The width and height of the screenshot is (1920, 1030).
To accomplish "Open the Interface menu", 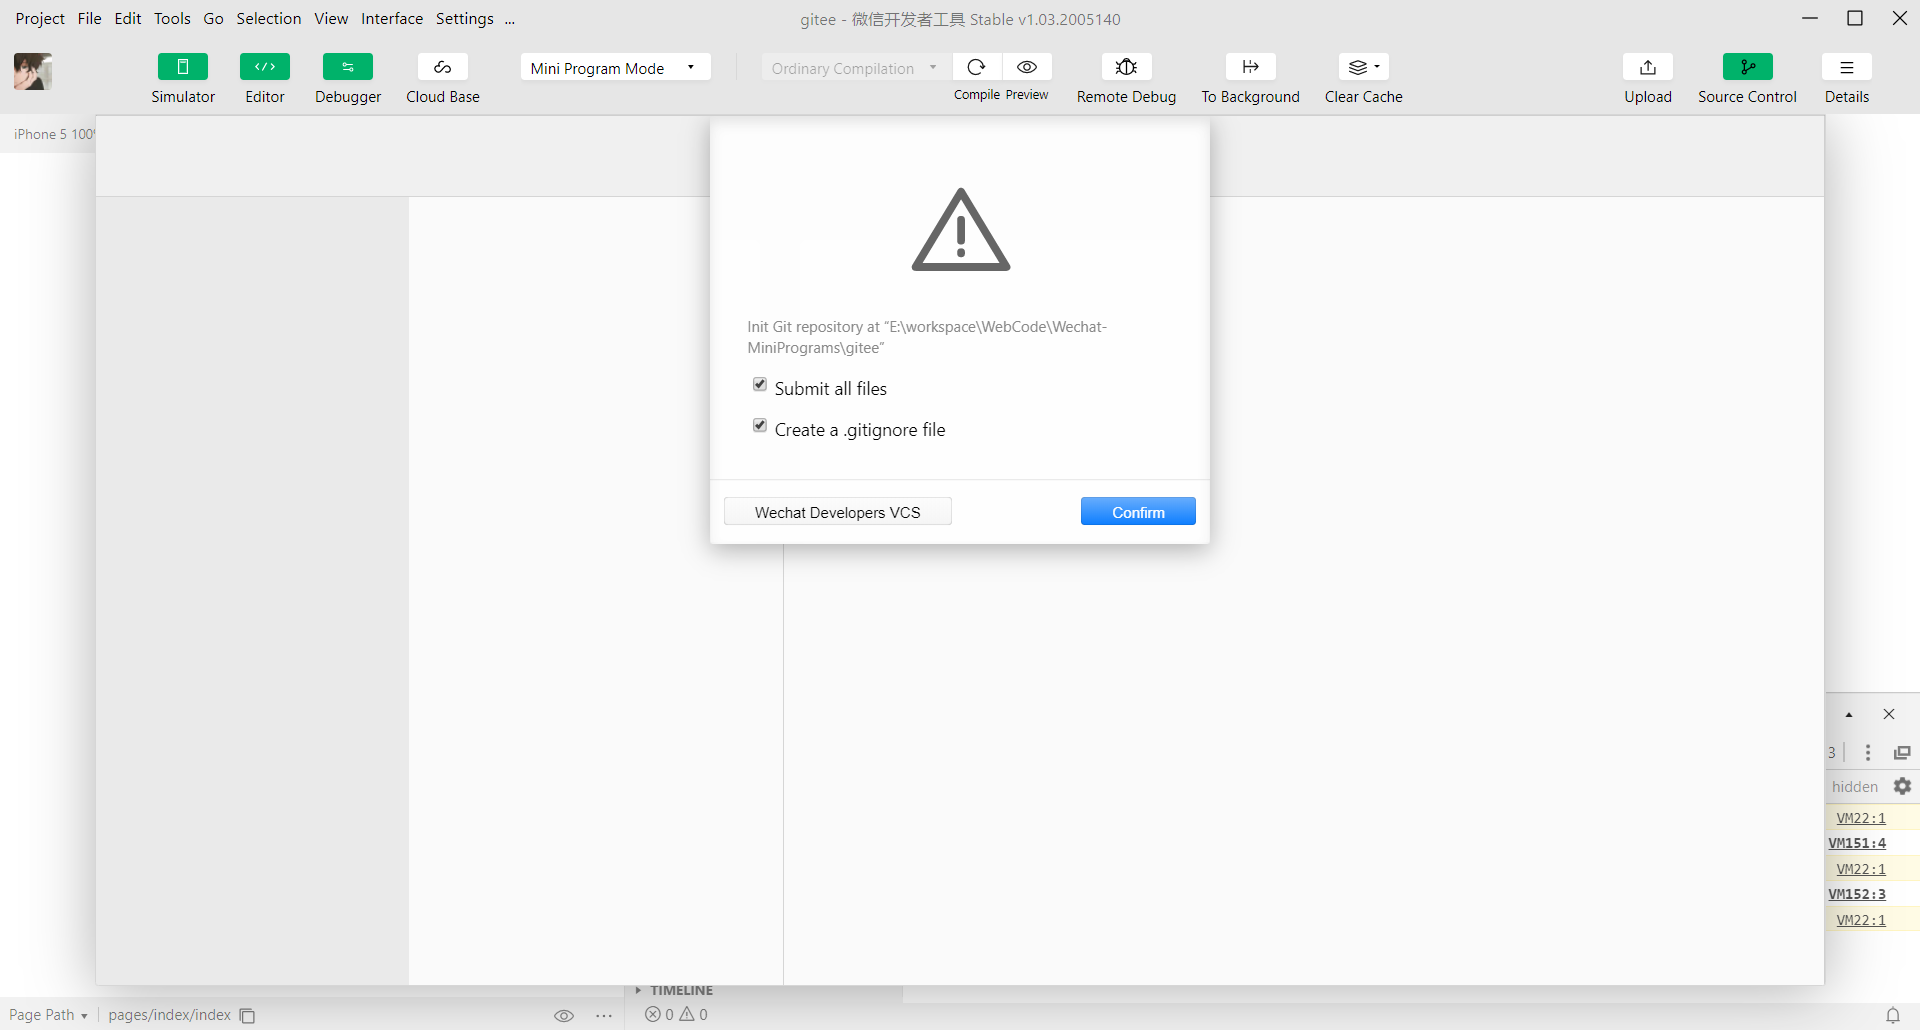I will tap(392, 19).
